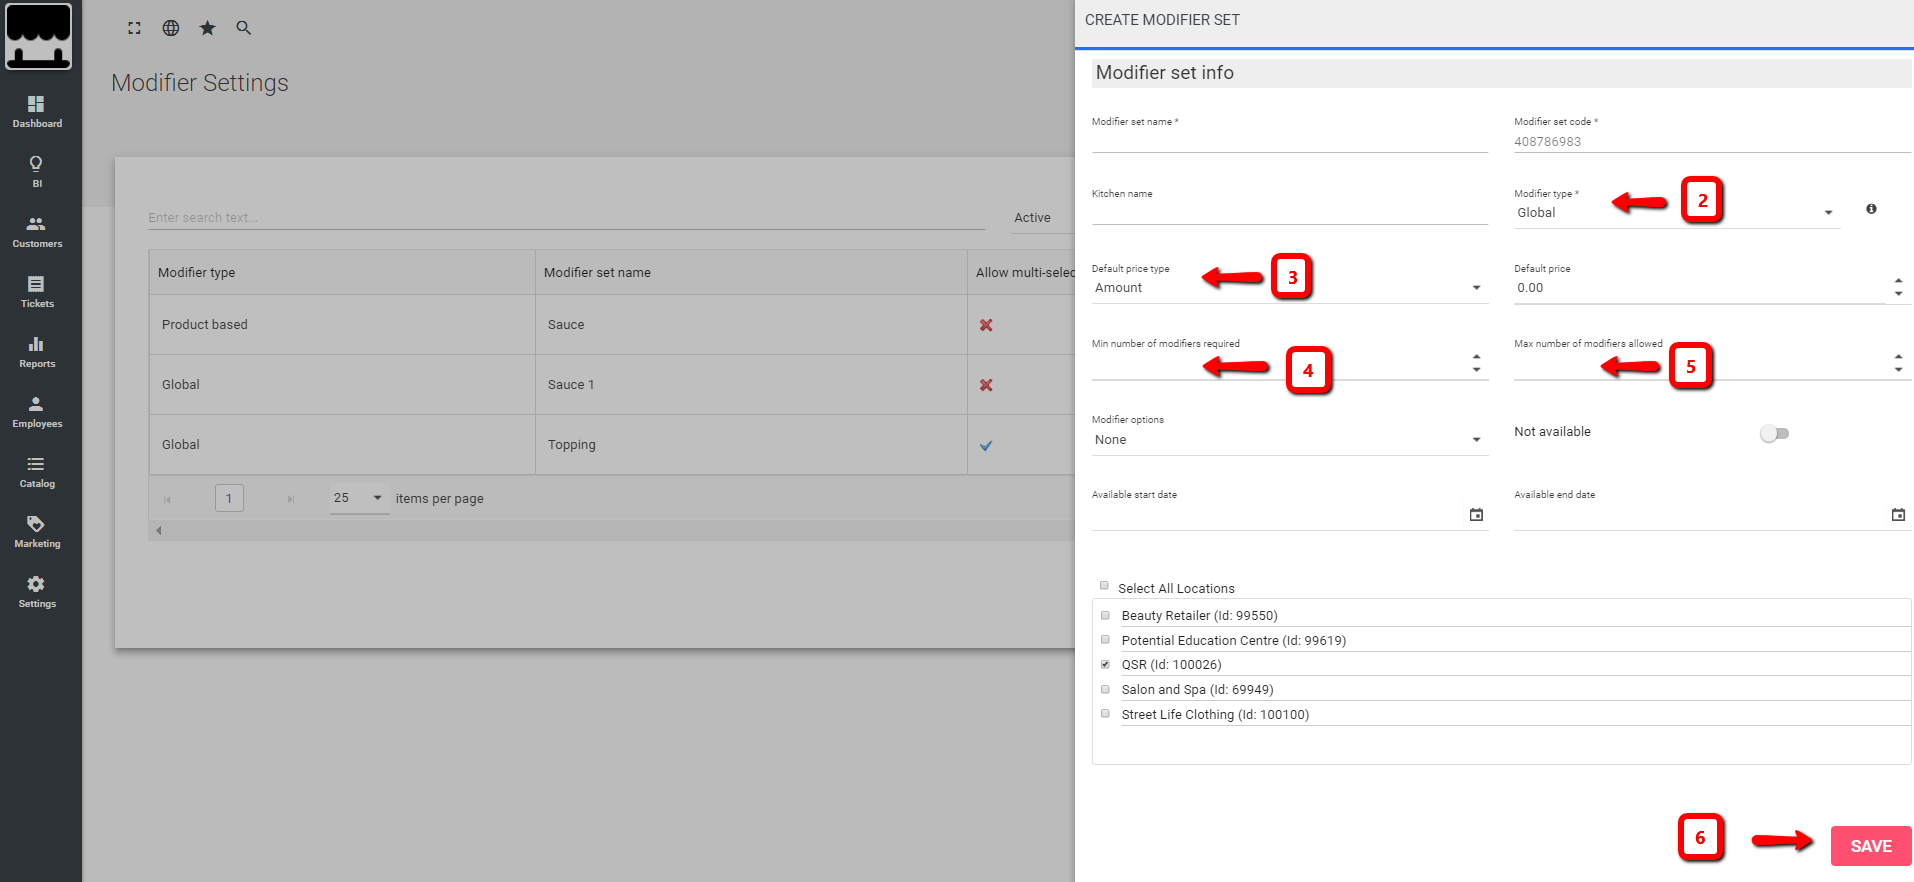Adjust Max number of modifiers stepper

(x=1898, y=363)
